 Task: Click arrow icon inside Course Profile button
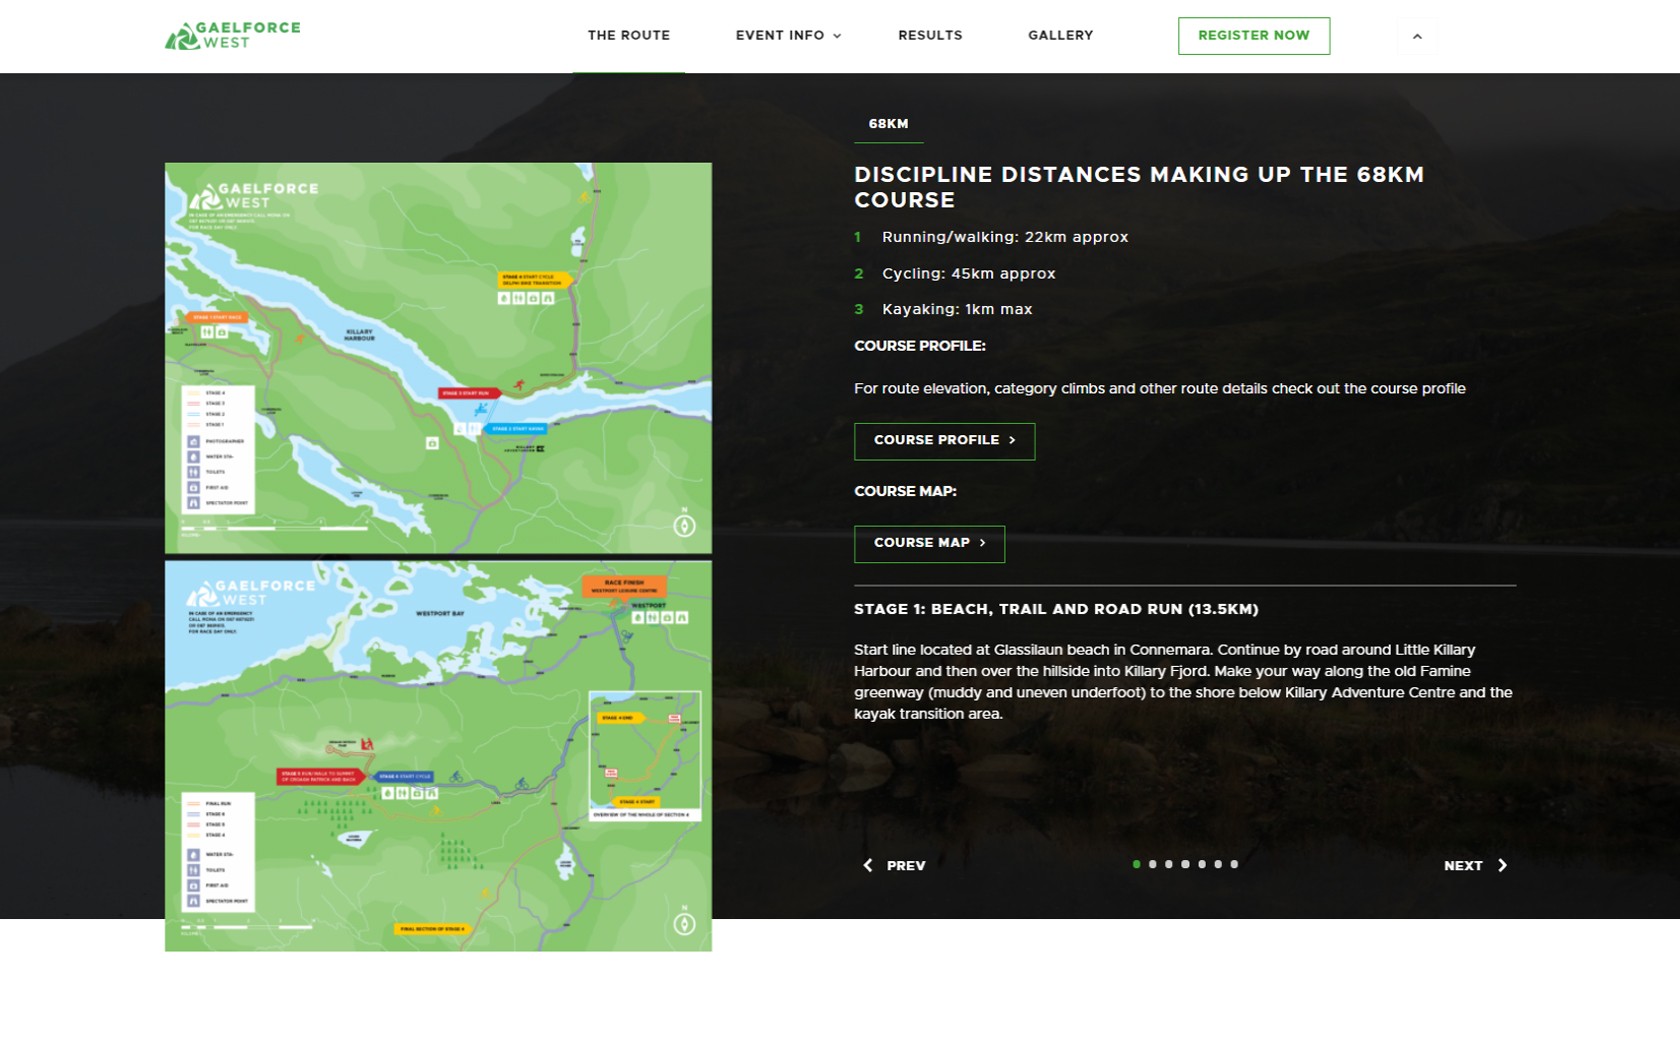pos(1012,440)
